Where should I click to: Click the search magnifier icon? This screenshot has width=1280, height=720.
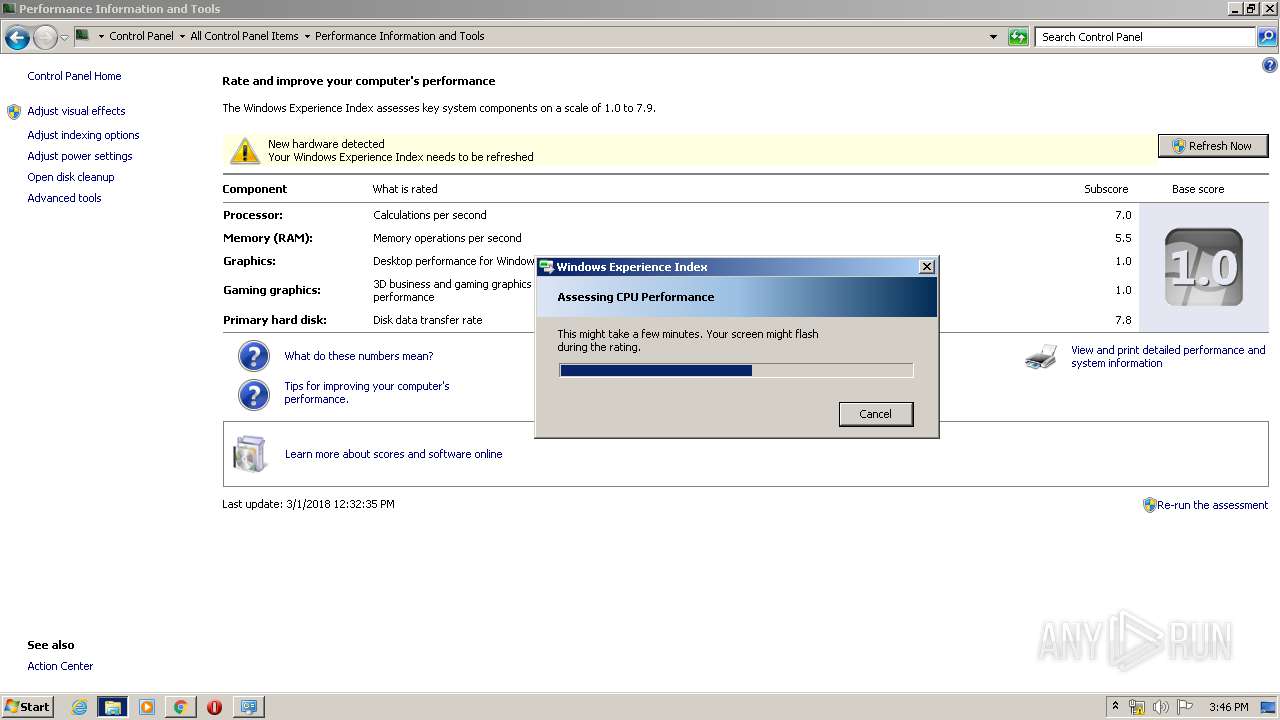[x=1266, y=37]
